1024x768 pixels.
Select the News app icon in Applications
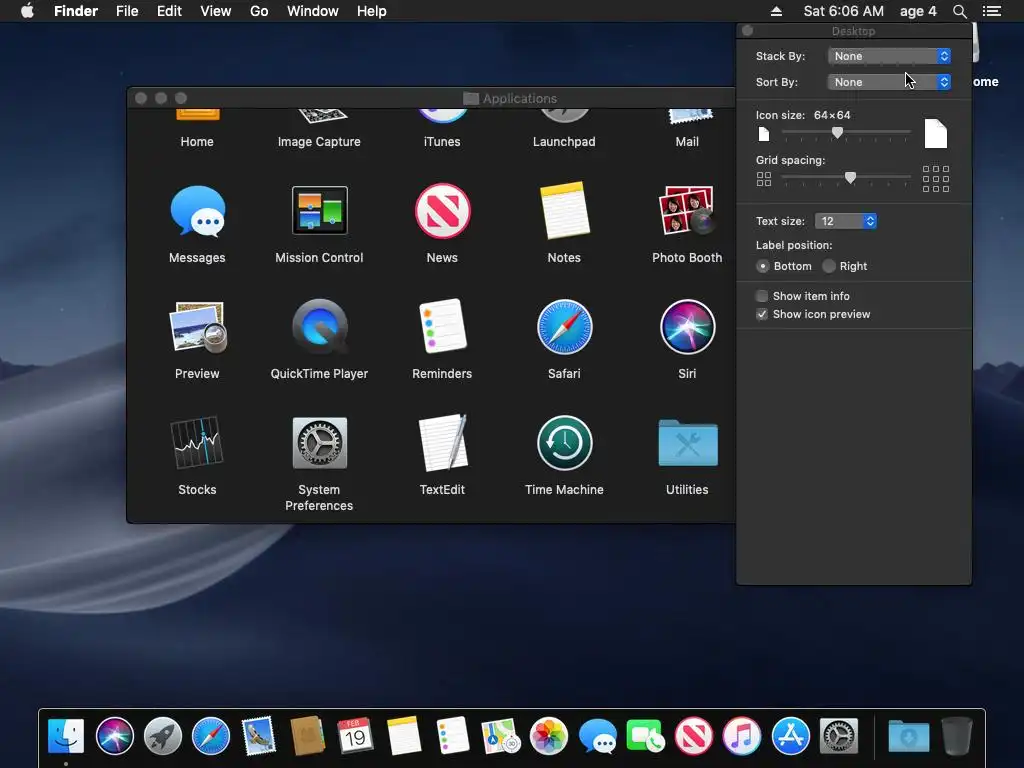click(x=442, y=210)
